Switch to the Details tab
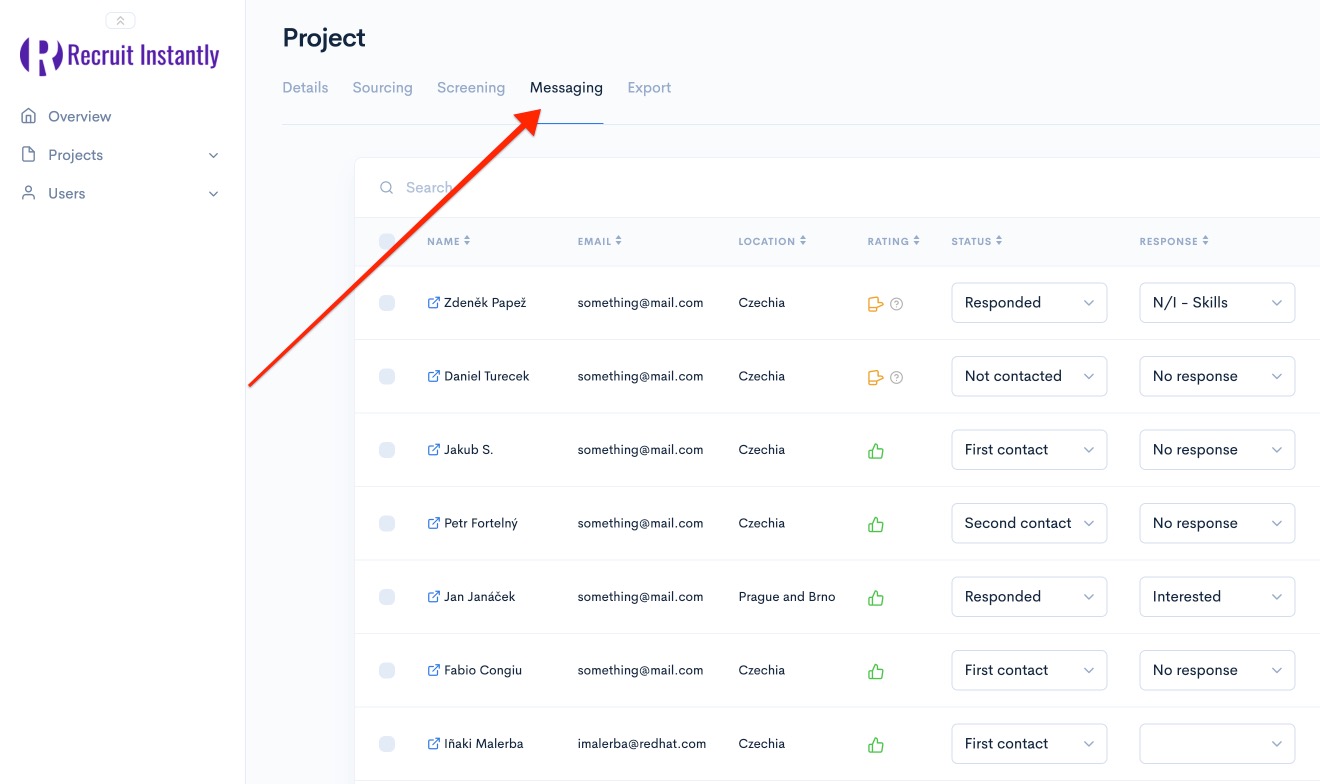1320x784 pixels. [305, 88]
